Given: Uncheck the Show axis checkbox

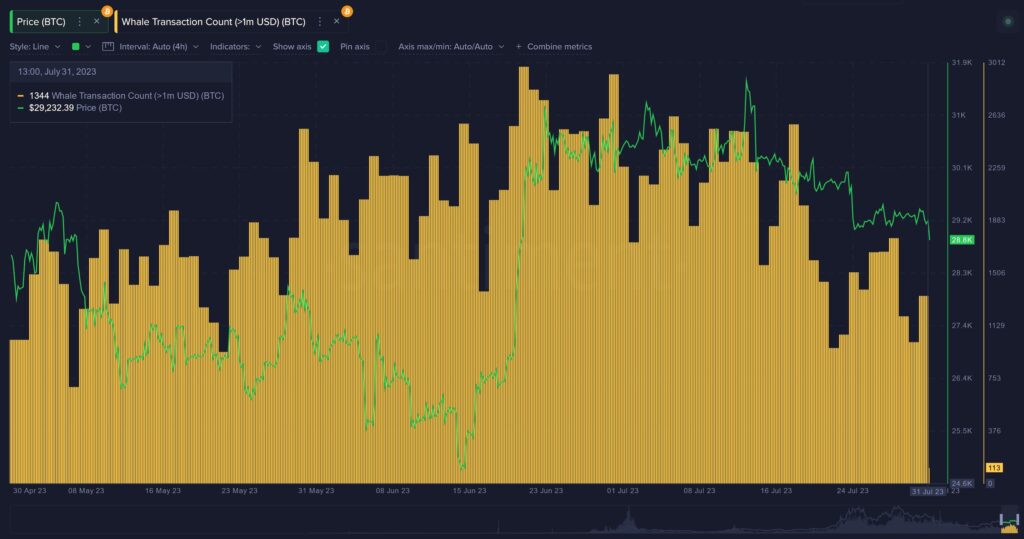Looking at the screenshot, I should (323, 46).
